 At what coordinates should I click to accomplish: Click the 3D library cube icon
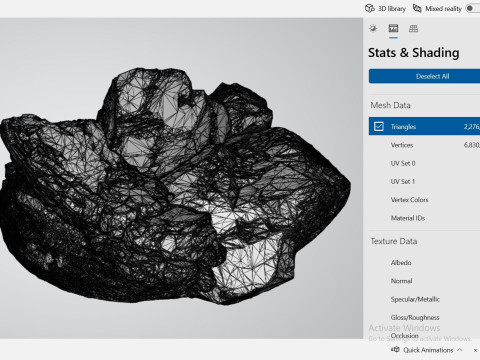370,9
